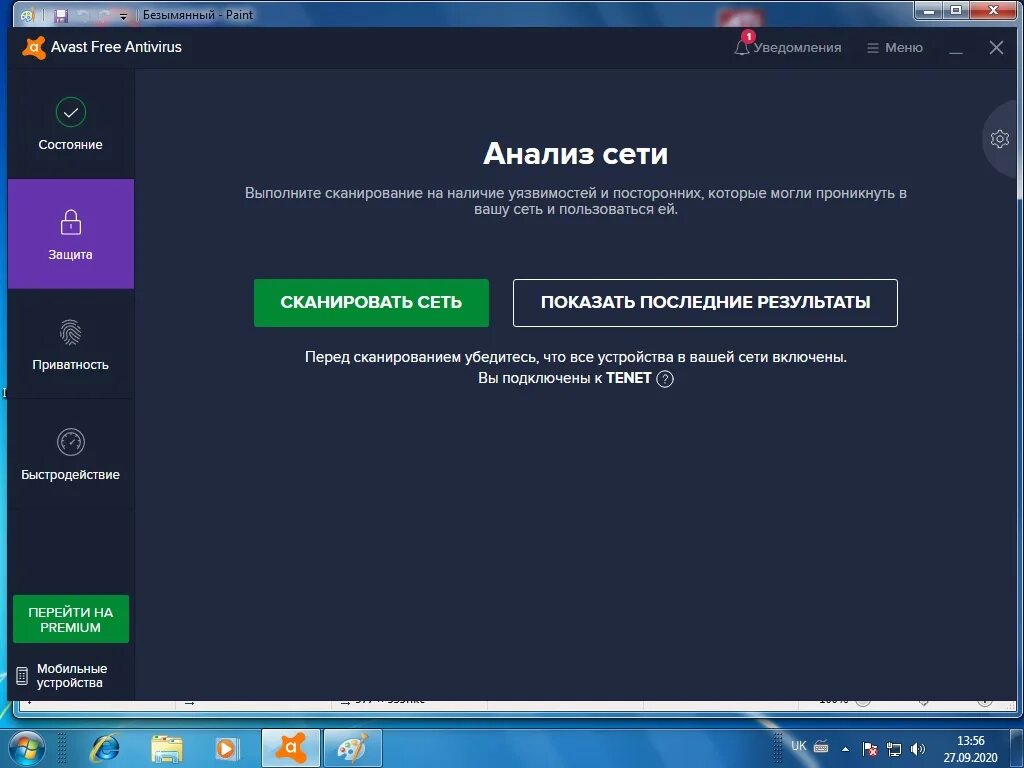The height and width of the screenshot is (768, 1024).
Task: Open the settings gear icon
Action: tap(999, 139)
